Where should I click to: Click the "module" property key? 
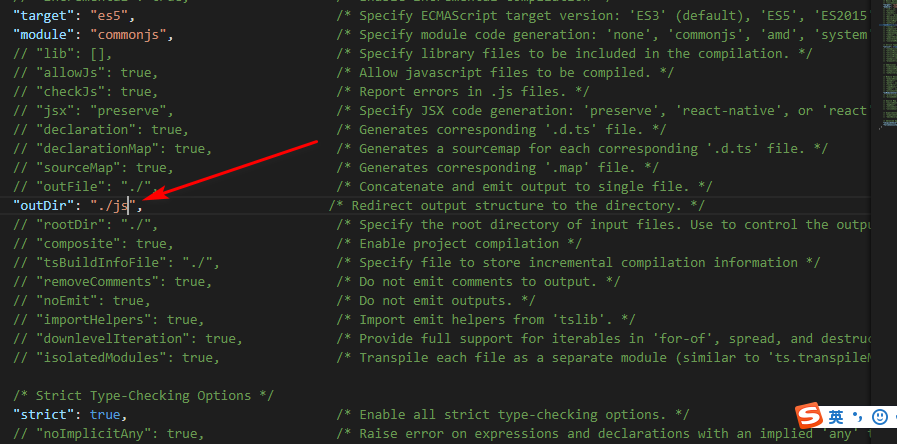tap(43, 34)
